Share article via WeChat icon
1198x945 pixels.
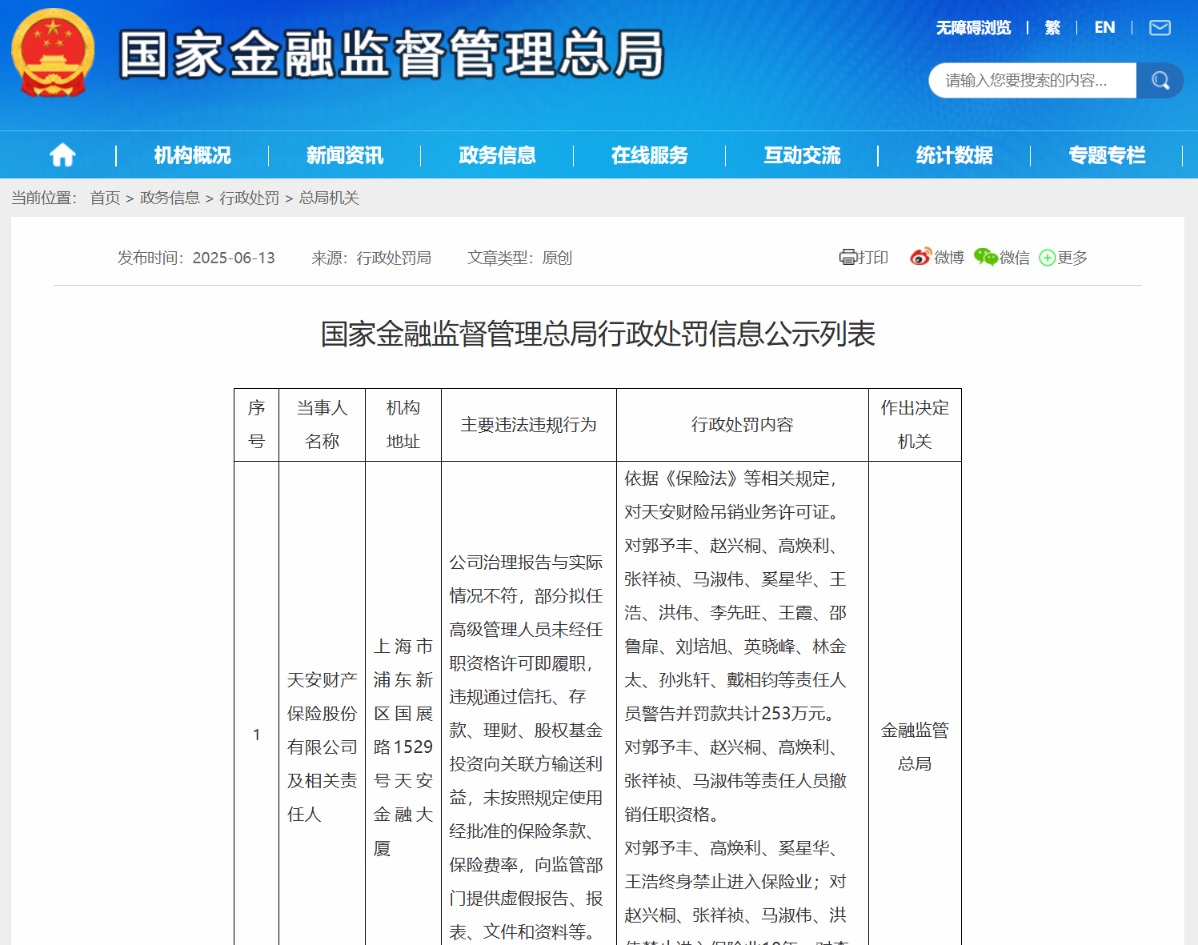[x=985, y=258]
